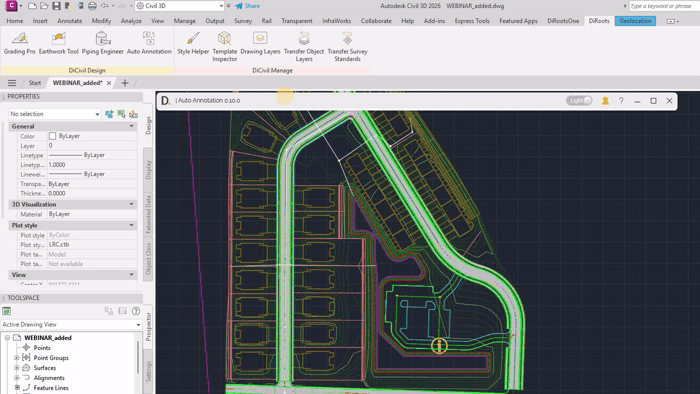700x394 pixels.
Task: Click the New file icon in quick access toolbar
Action: click(32, 6)
